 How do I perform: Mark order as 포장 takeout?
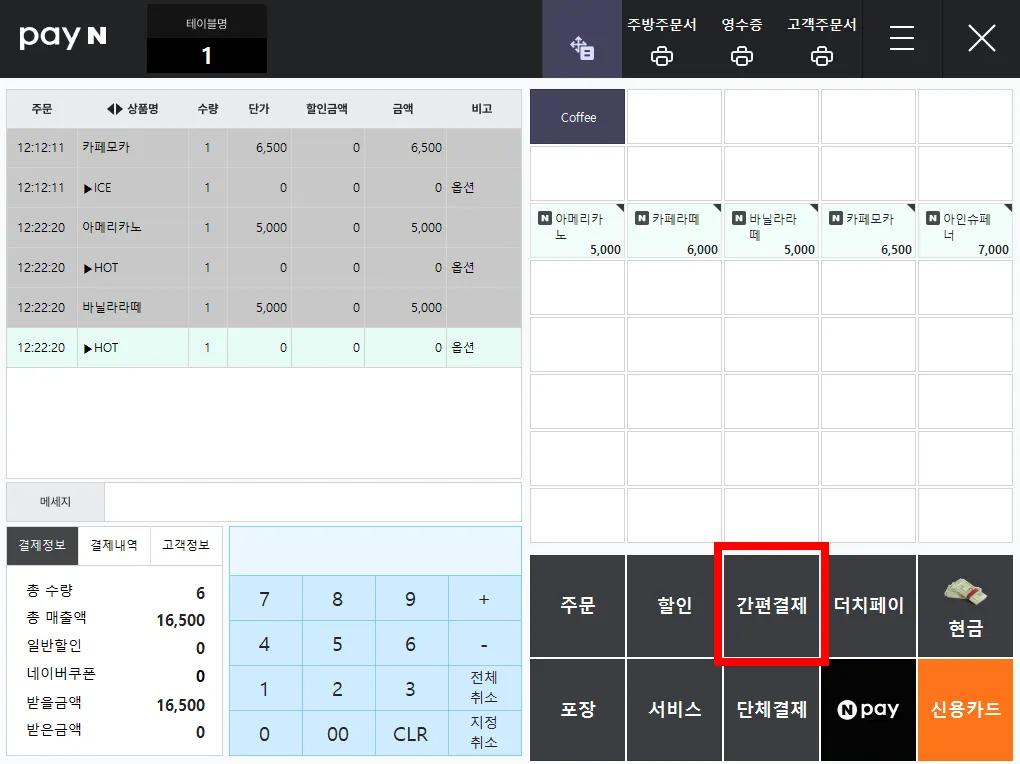[x=578, y=709]
